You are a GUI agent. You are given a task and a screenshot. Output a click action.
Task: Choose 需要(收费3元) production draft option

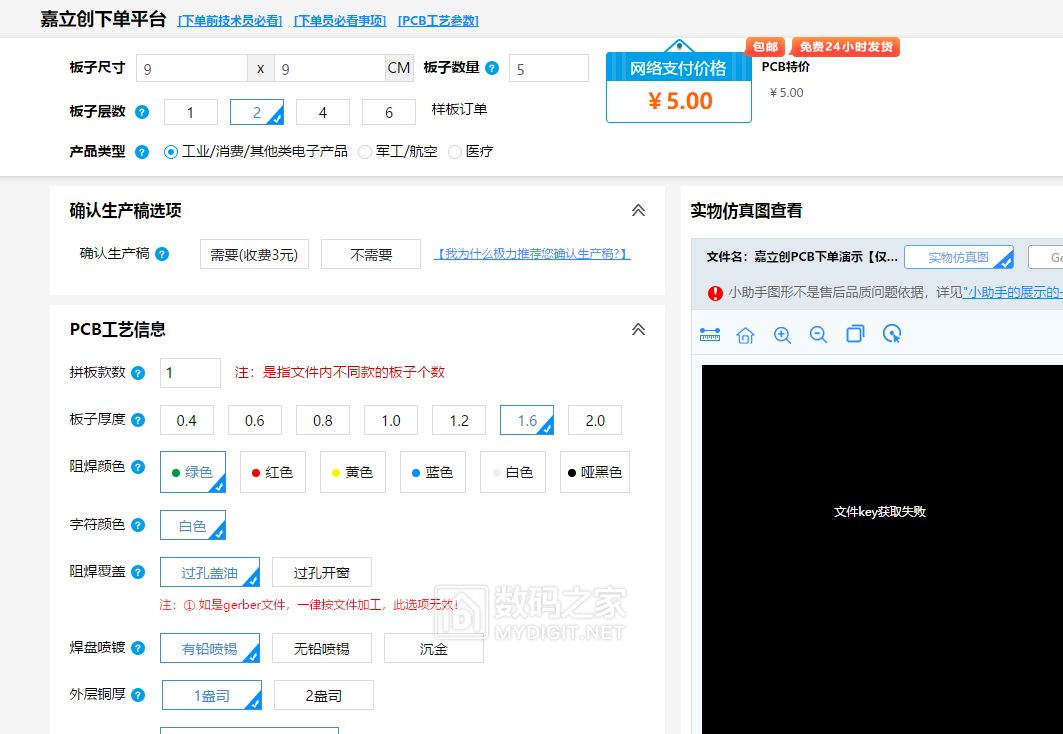point(254,254)
